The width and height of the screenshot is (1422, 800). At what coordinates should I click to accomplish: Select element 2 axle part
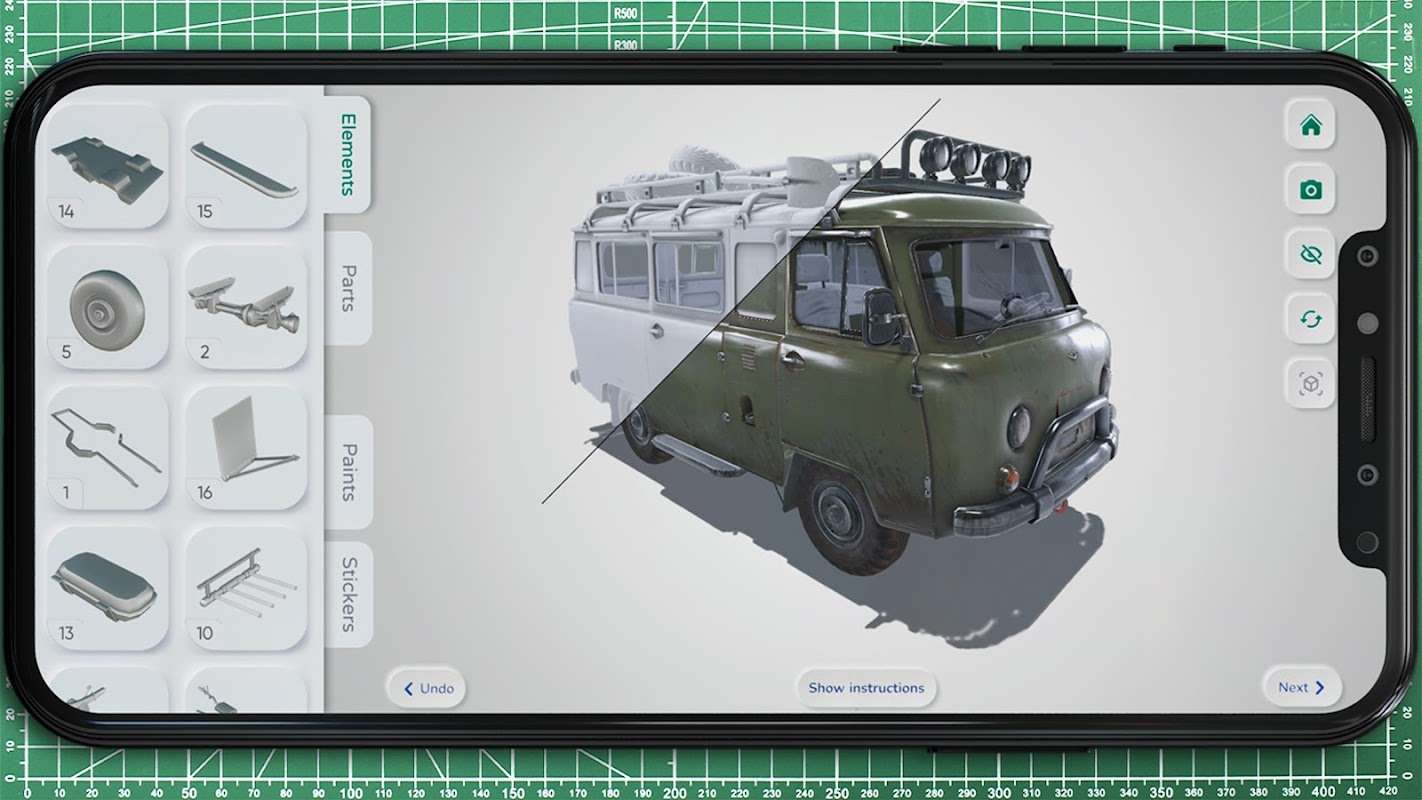pyautogui.click(x=246, y=308)
